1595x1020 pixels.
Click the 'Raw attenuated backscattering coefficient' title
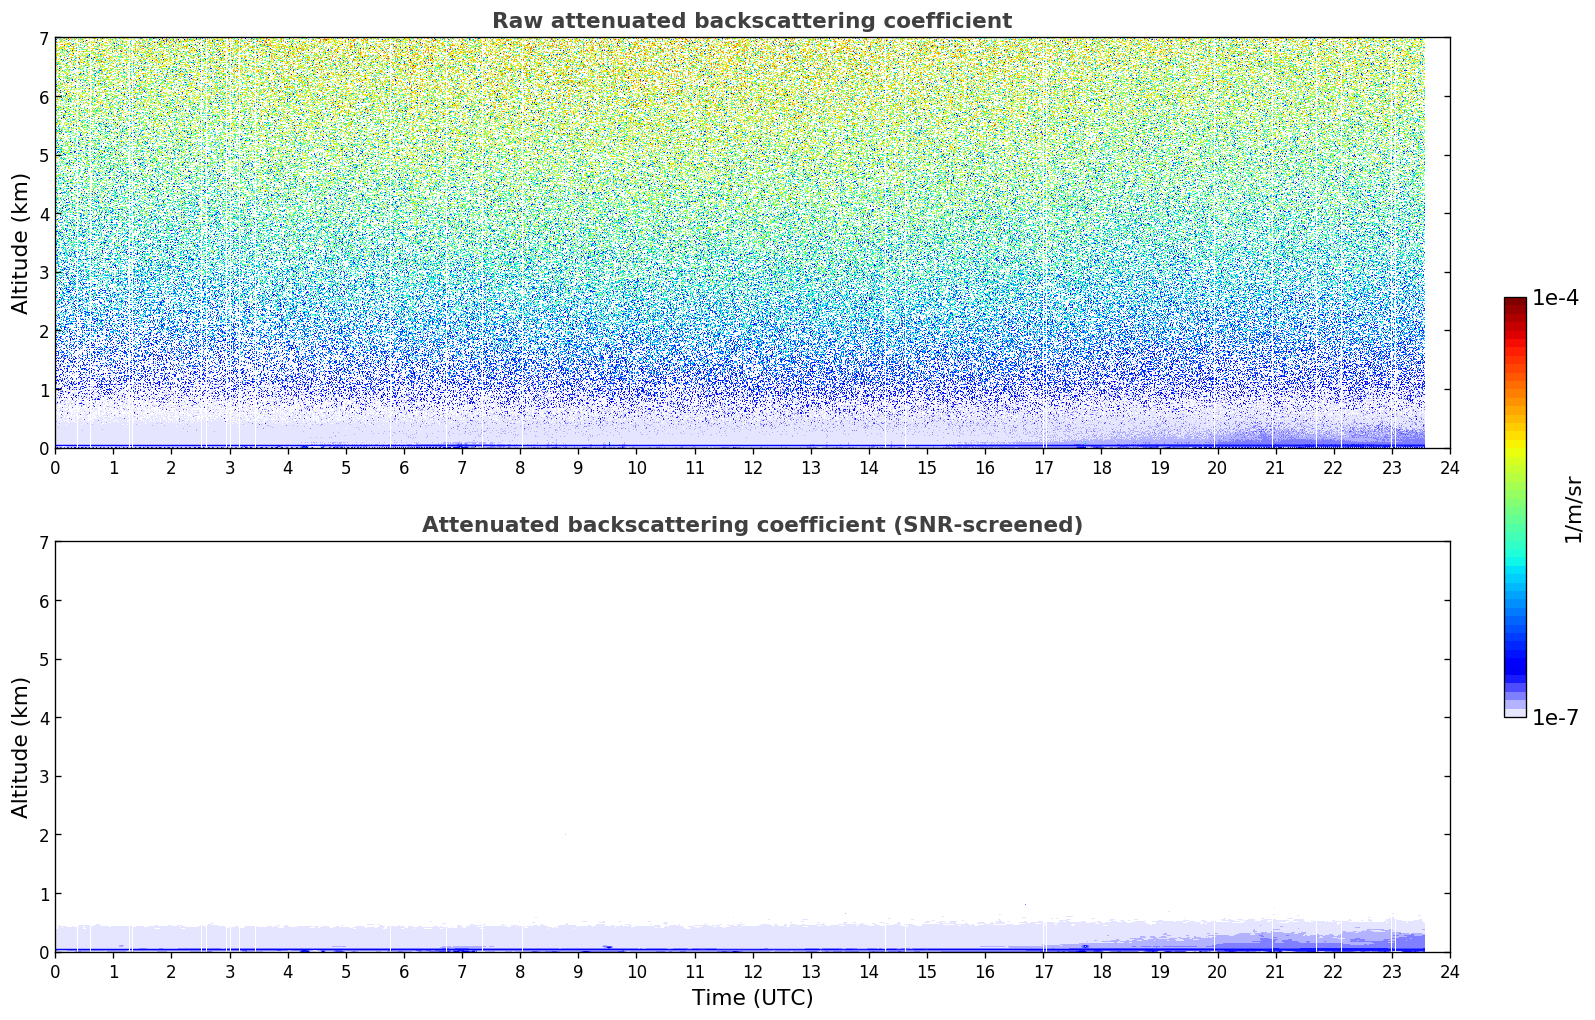pos(751,21)
